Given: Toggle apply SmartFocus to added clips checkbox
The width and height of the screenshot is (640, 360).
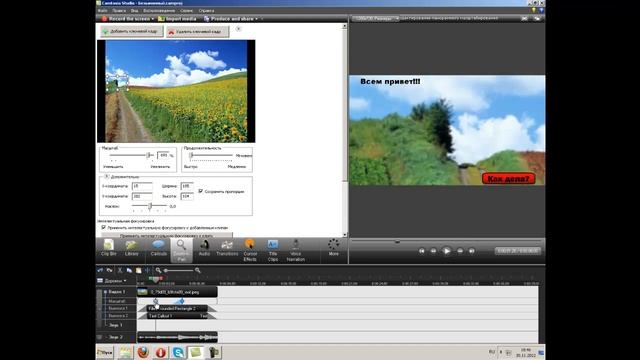Looking at the screenshot, I should click(x=103, y=227).
